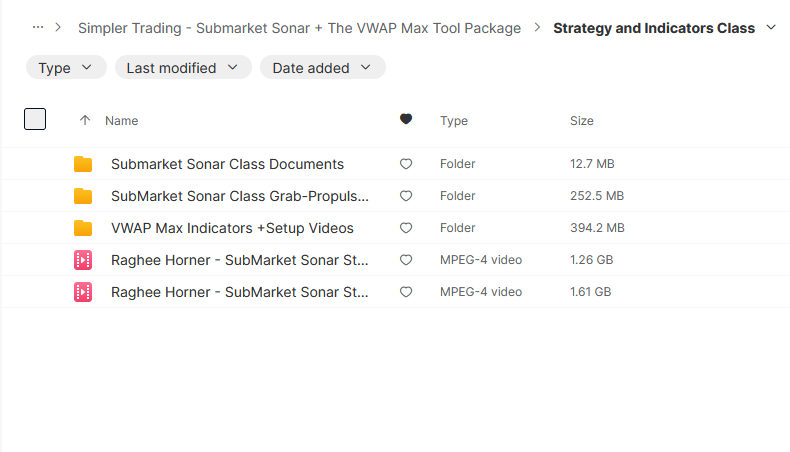The width and height of the screenshot is (790, 452).
Task: Click the SubMarket Sonar Grab-Propulsion folder icon
Action: [83, 196]
